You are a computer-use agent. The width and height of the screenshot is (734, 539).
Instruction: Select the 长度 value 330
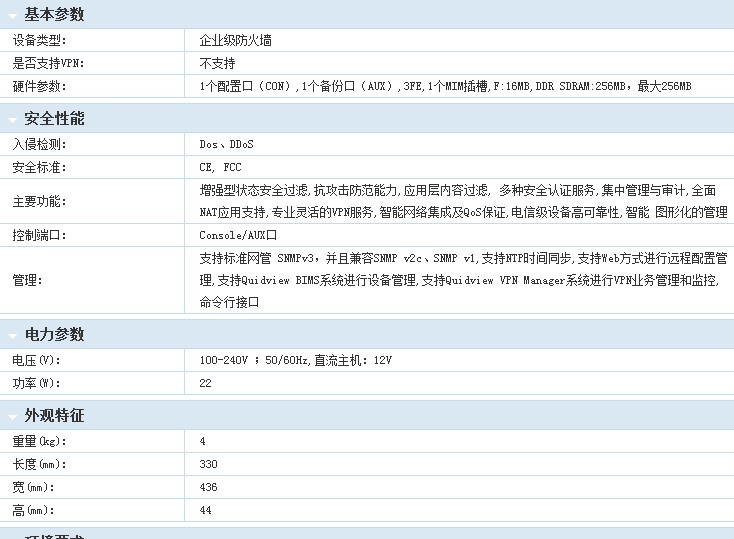[x=208, y=464]
